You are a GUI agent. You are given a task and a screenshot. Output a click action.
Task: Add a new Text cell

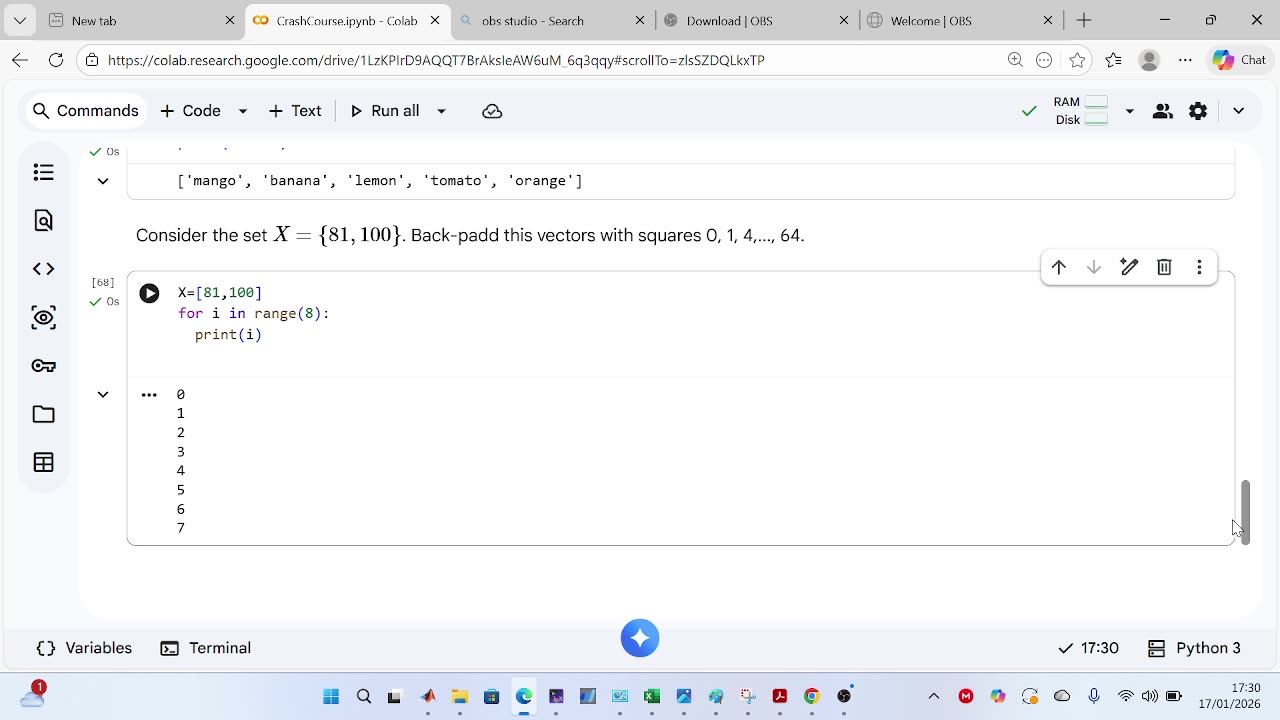[x=295, y=111]
